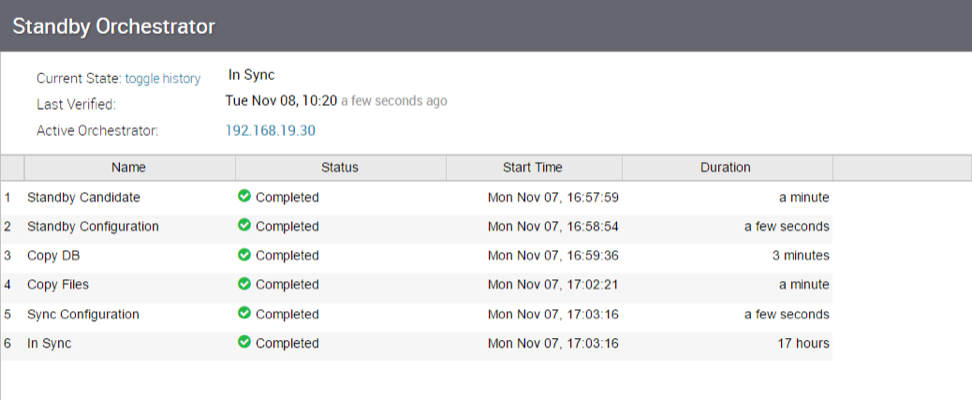Click Copy Files start time 17:02:21
Screen dimensions: 972x400
[x=553, y=285]
